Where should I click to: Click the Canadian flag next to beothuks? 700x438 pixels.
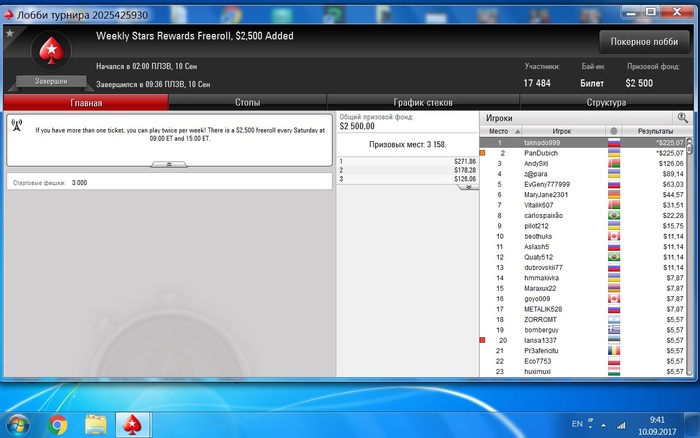pyautogui.click(x=614, y=237)
